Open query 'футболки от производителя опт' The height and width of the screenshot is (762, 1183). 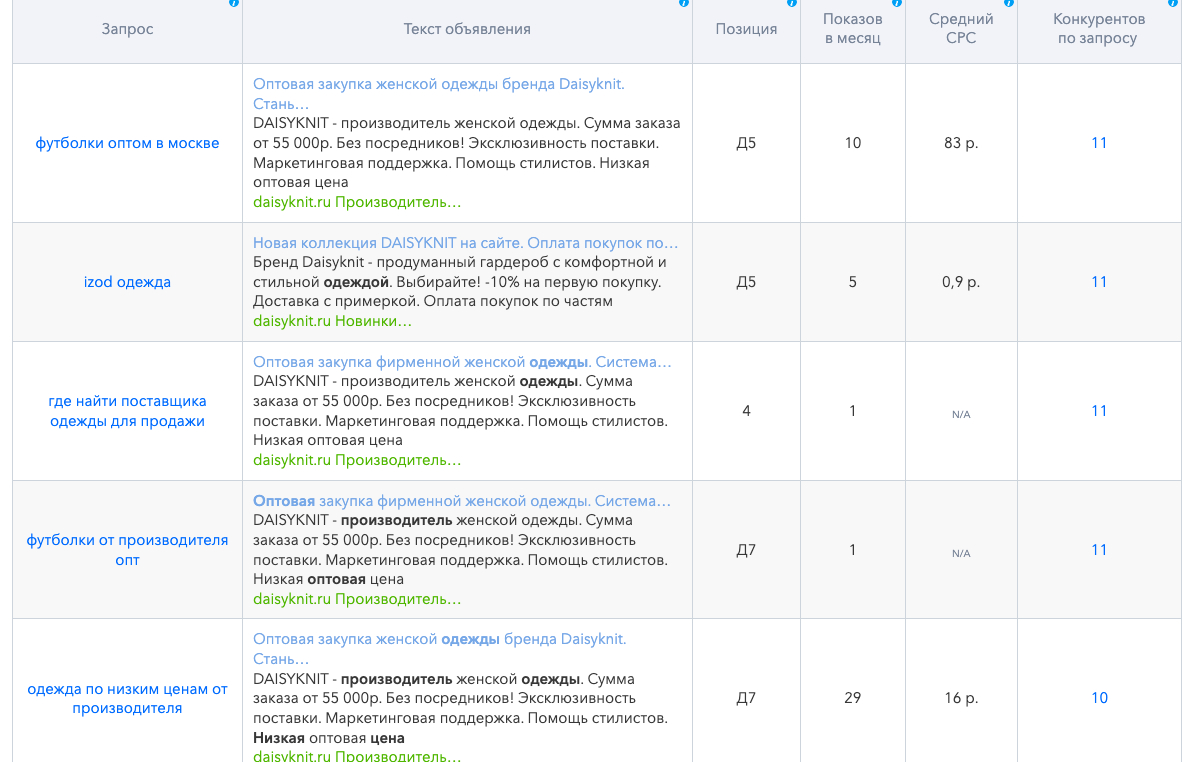(x=127, y=550)
